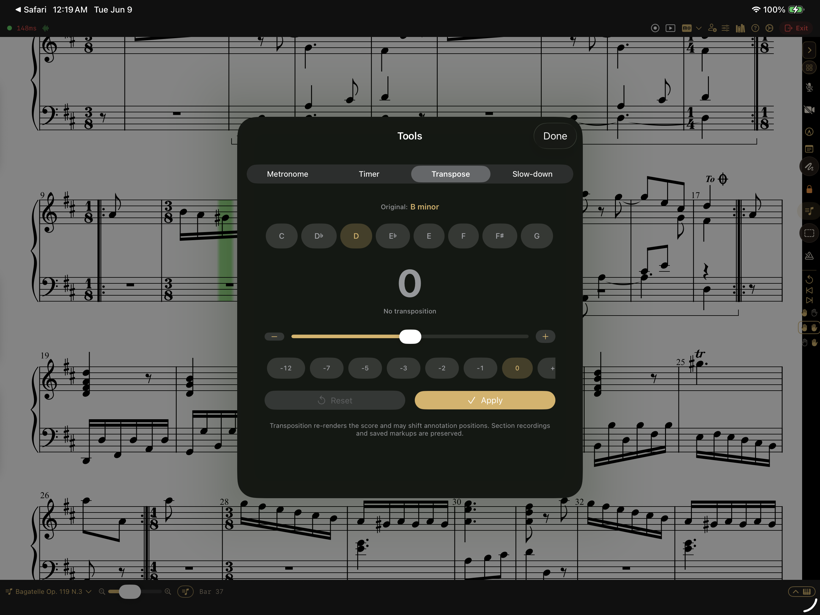Viewport: 820px width, 615px height.
Task: Open the video playback icon in the top toolbar
Action: tap(670, 28)
